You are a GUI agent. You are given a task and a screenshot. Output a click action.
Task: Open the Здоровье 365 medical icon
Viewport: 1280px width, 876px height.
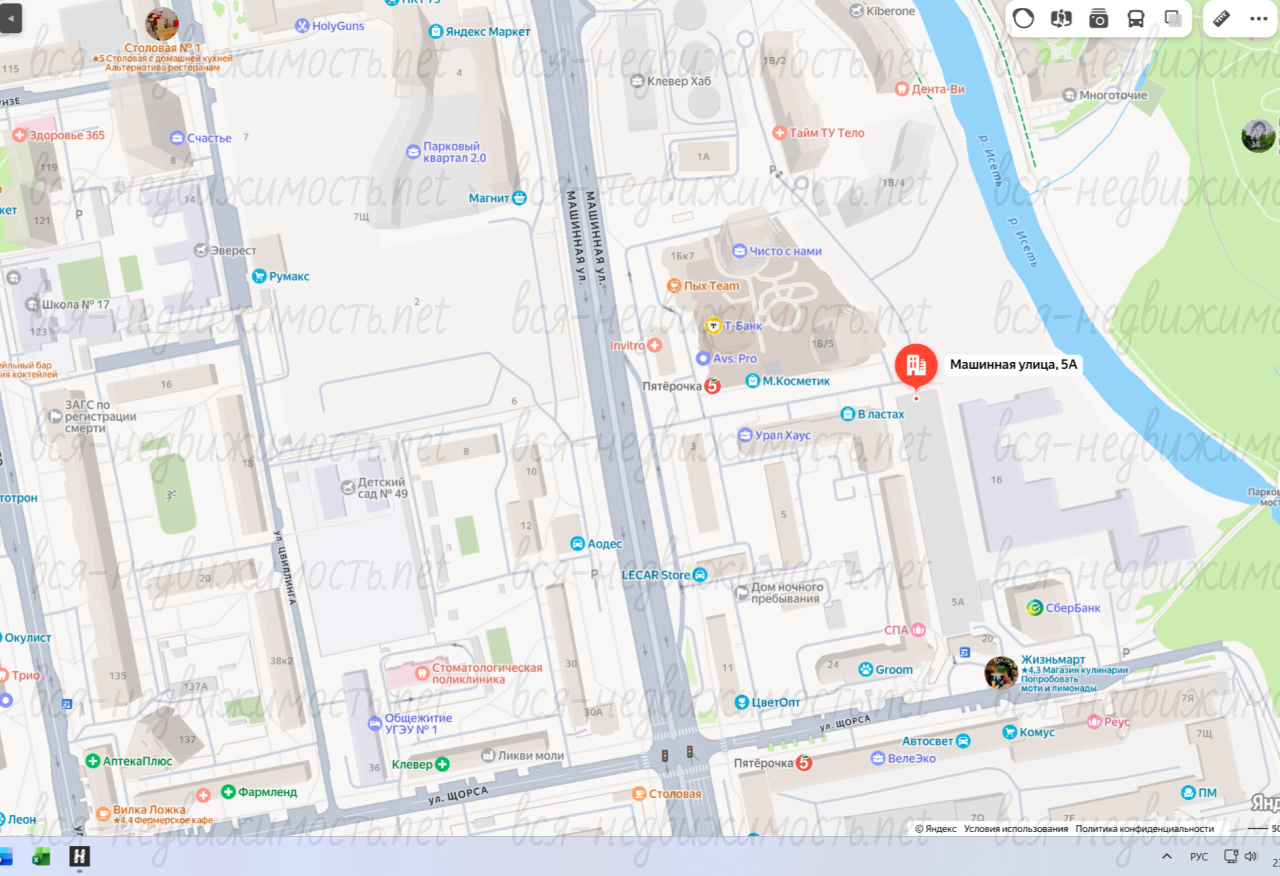coord(19,135)
